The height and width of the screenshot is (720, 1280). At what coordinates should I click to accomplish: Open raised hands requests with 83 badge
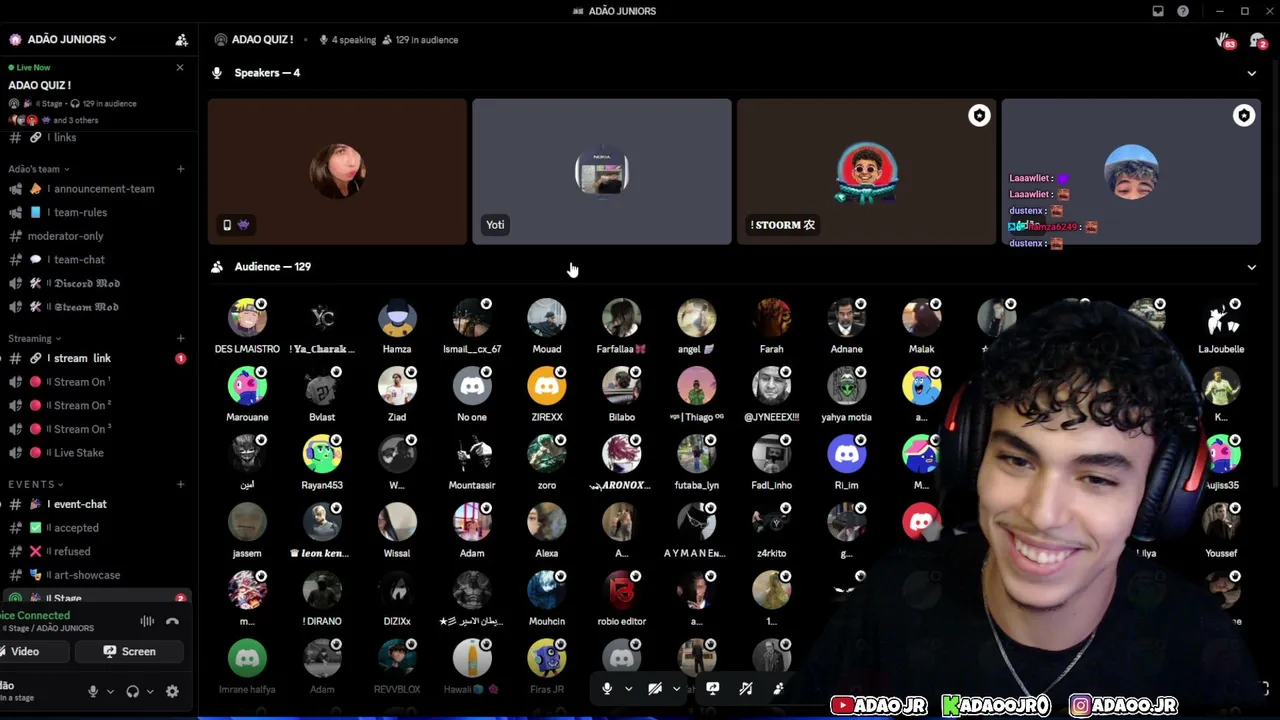[x=1224, y=40]
